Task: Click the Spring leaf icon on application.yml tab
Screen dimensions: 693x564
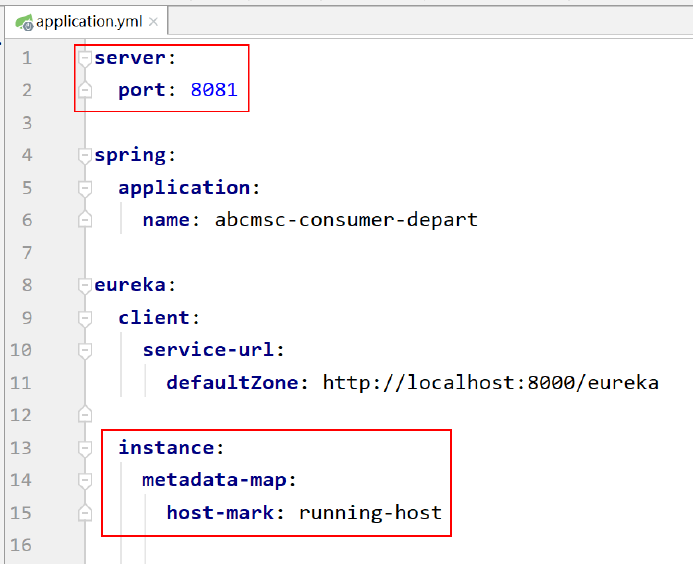Action: [19, 21]
